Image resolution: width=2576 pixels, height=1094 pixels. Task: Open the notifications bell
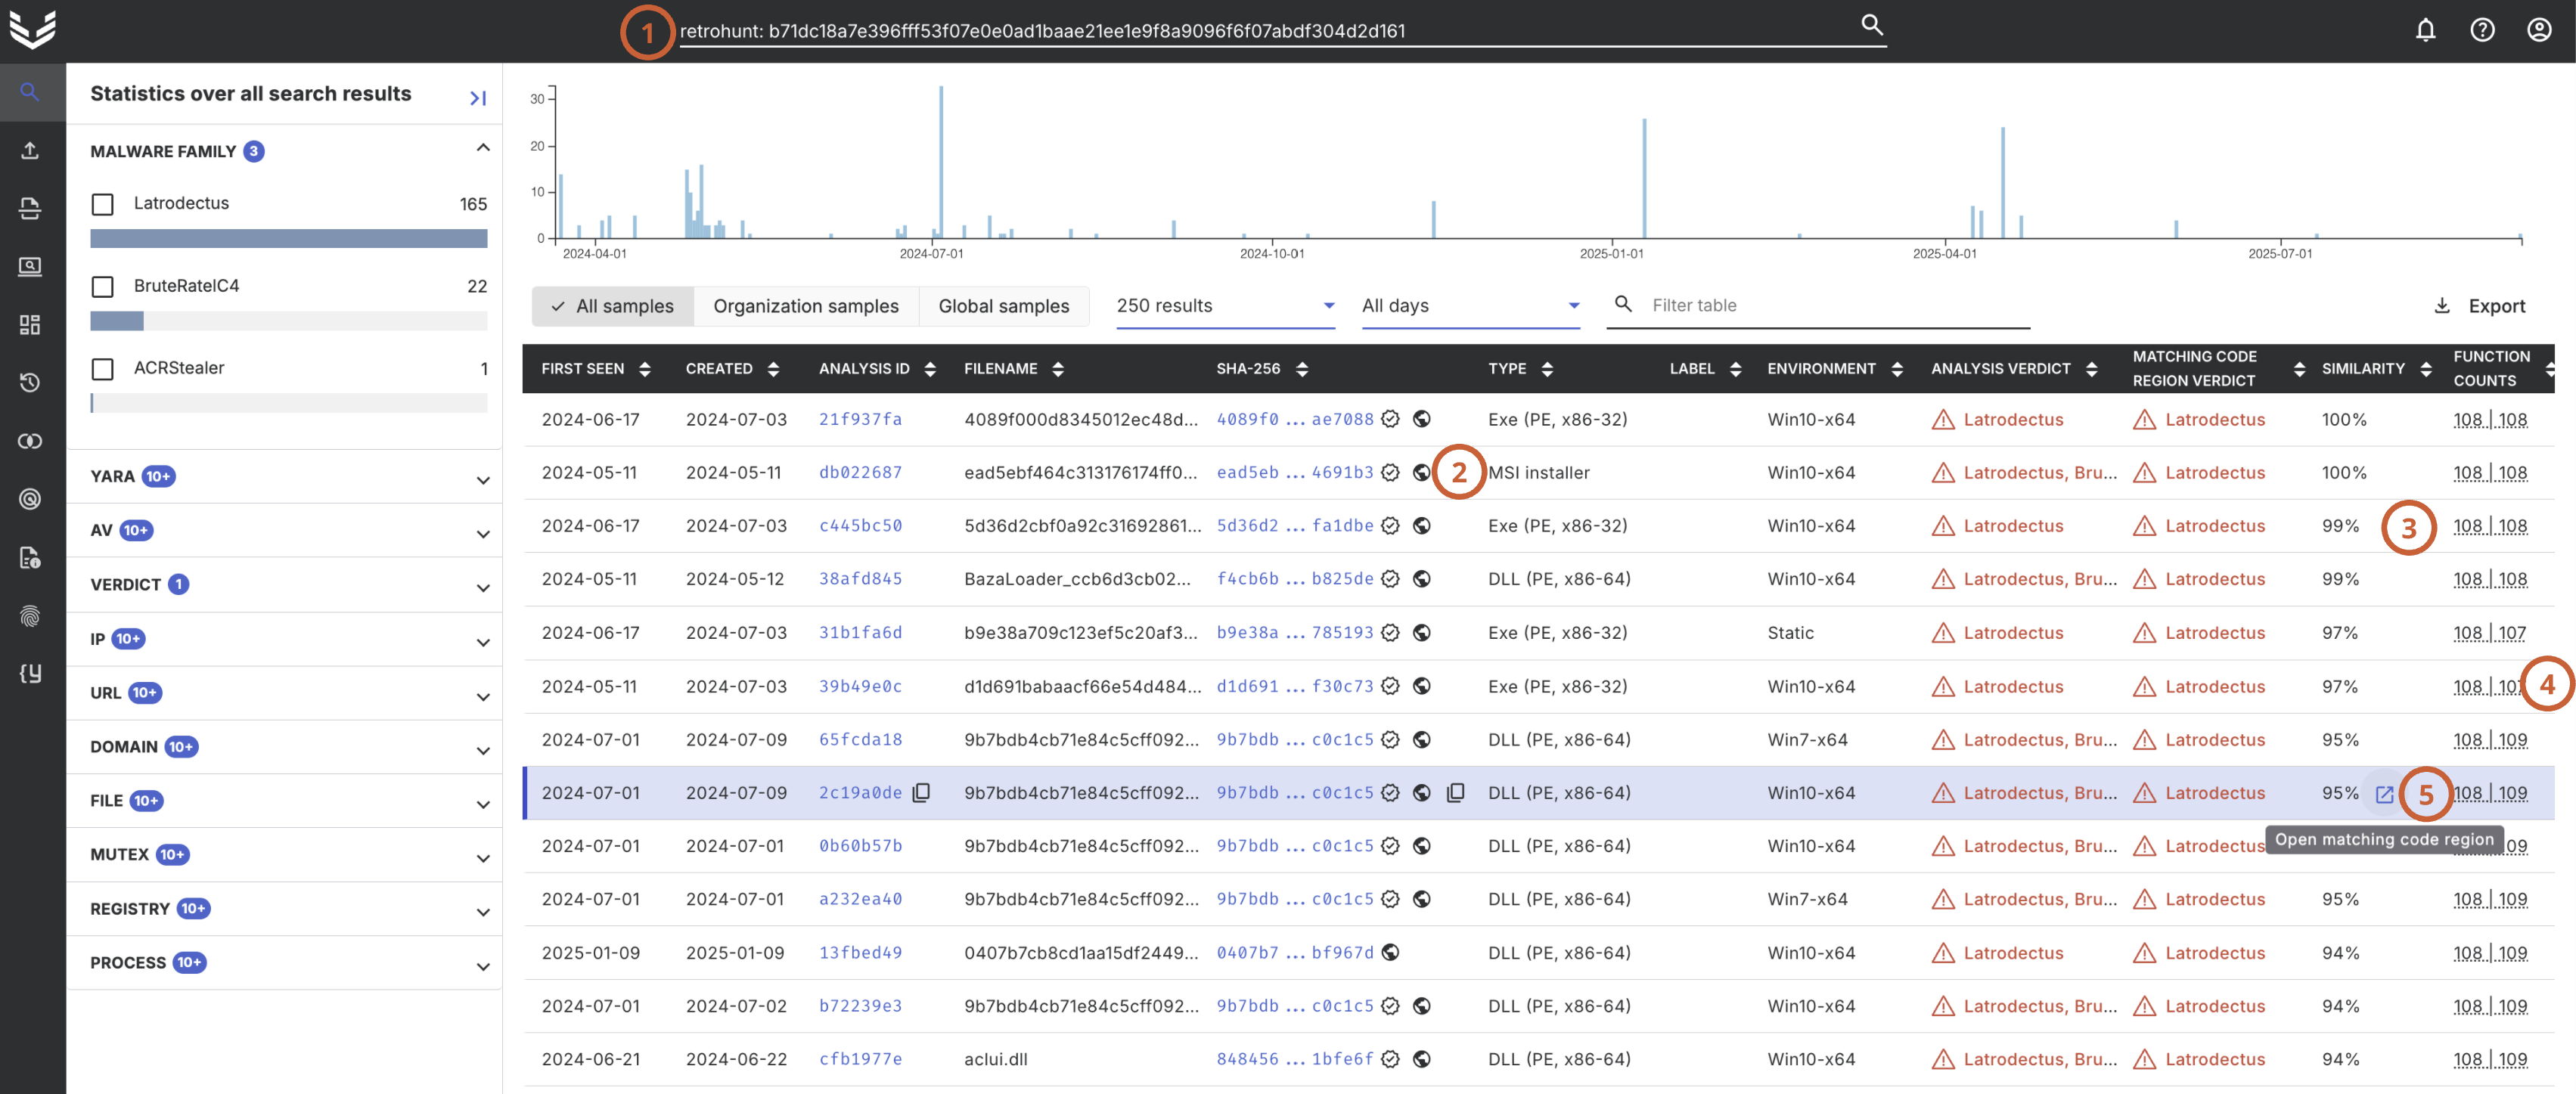pyautogui.click(x=2425, y=30)
